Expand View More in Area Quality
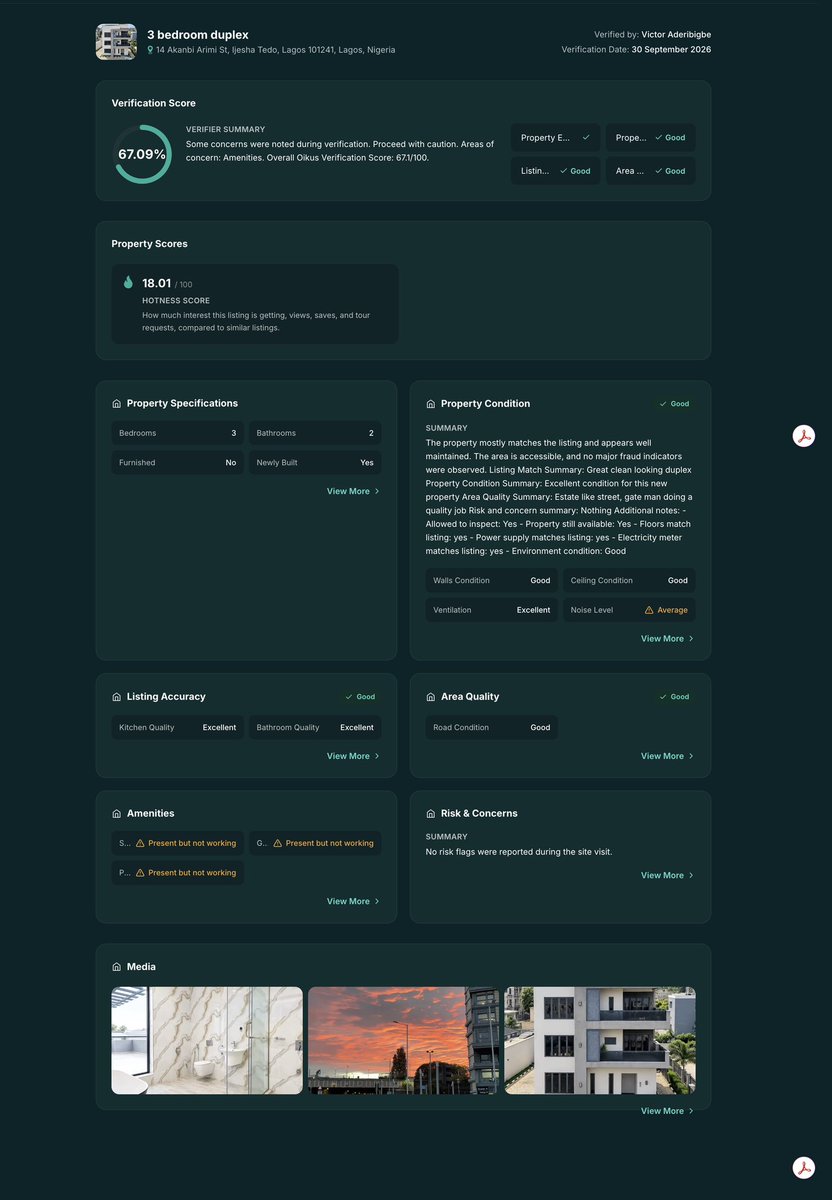This screenshot has height=1200, width=832. [x=667, y=756]
